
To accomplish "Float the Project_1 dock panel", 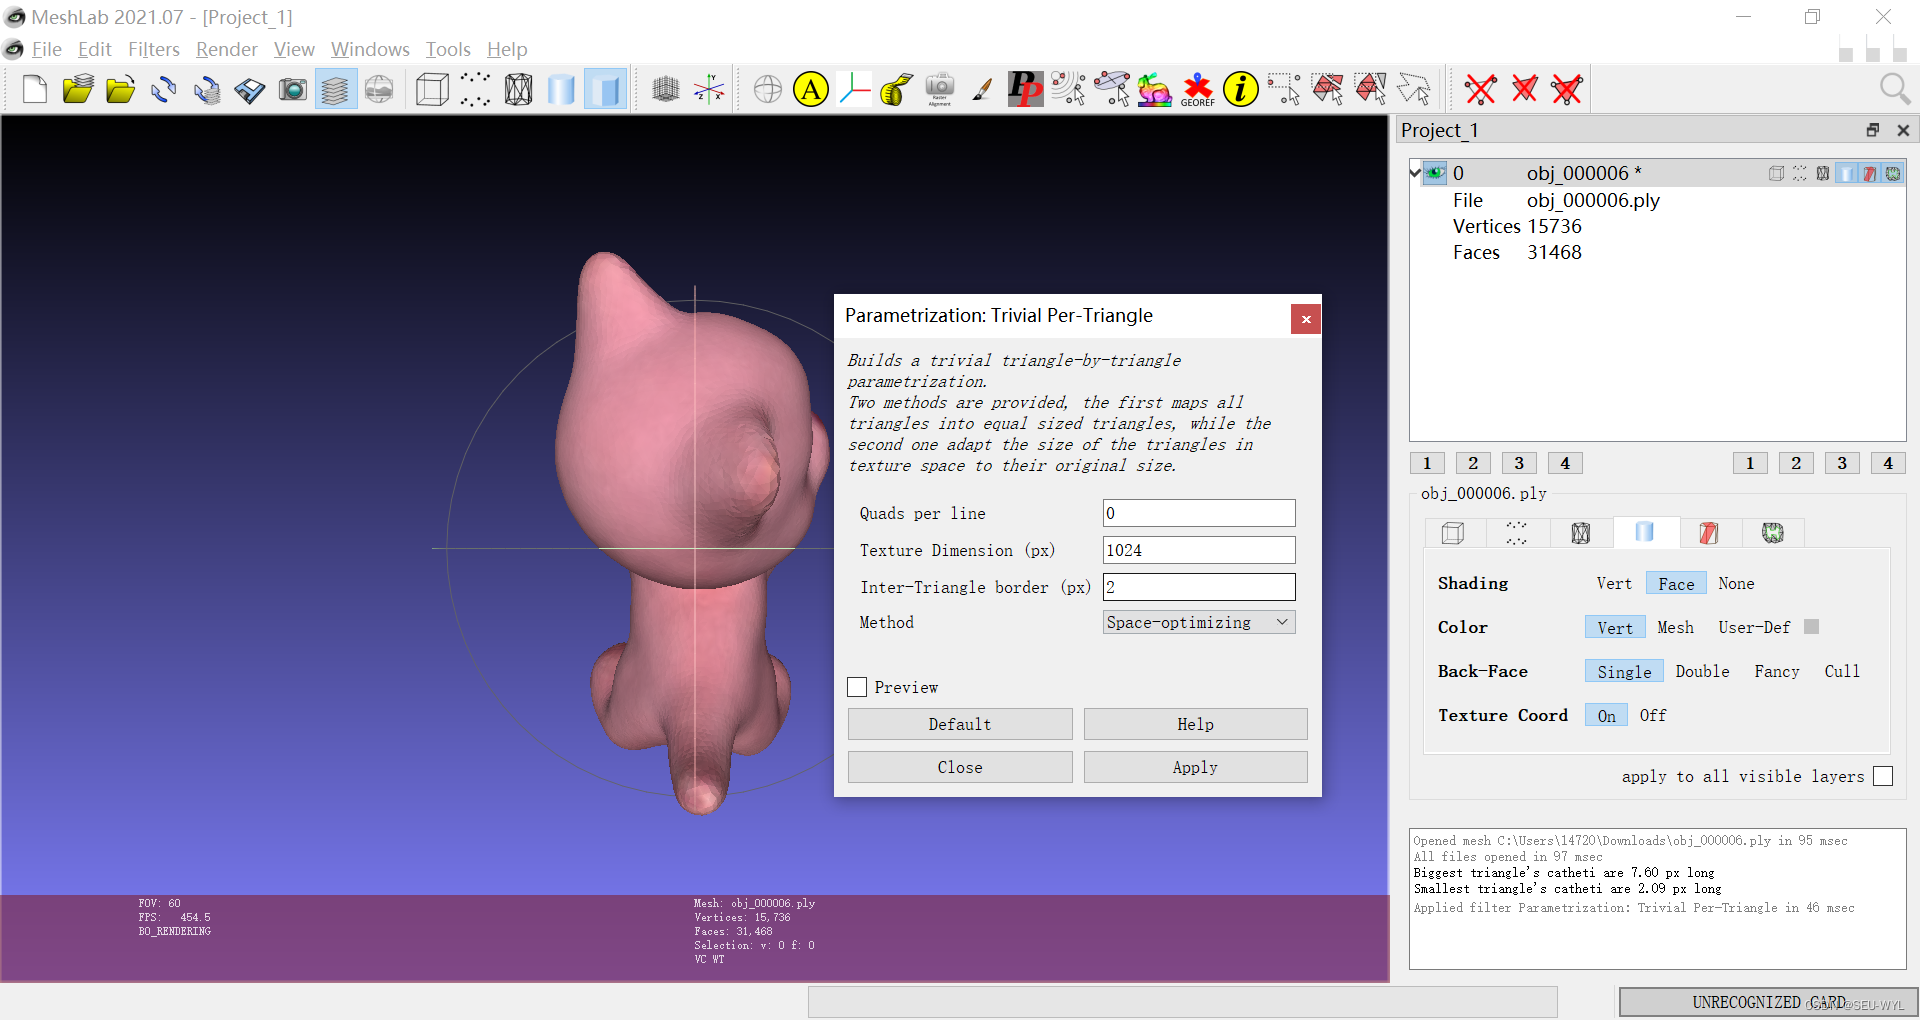I will coord(1872,130).
